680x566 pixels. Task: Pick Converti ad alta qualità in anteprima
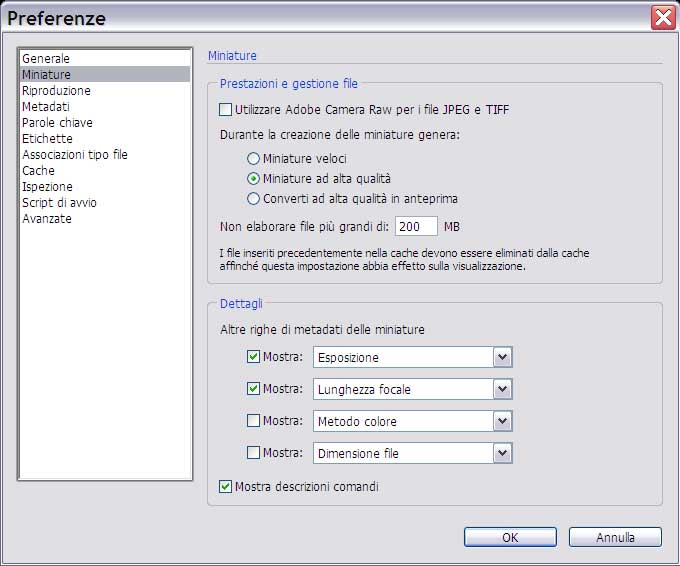pyautogui.click(x=253, y=199)
